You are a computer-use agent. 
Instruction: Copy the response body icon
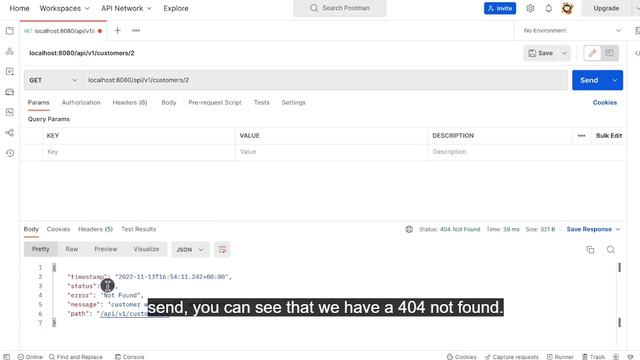coord(590,250)
